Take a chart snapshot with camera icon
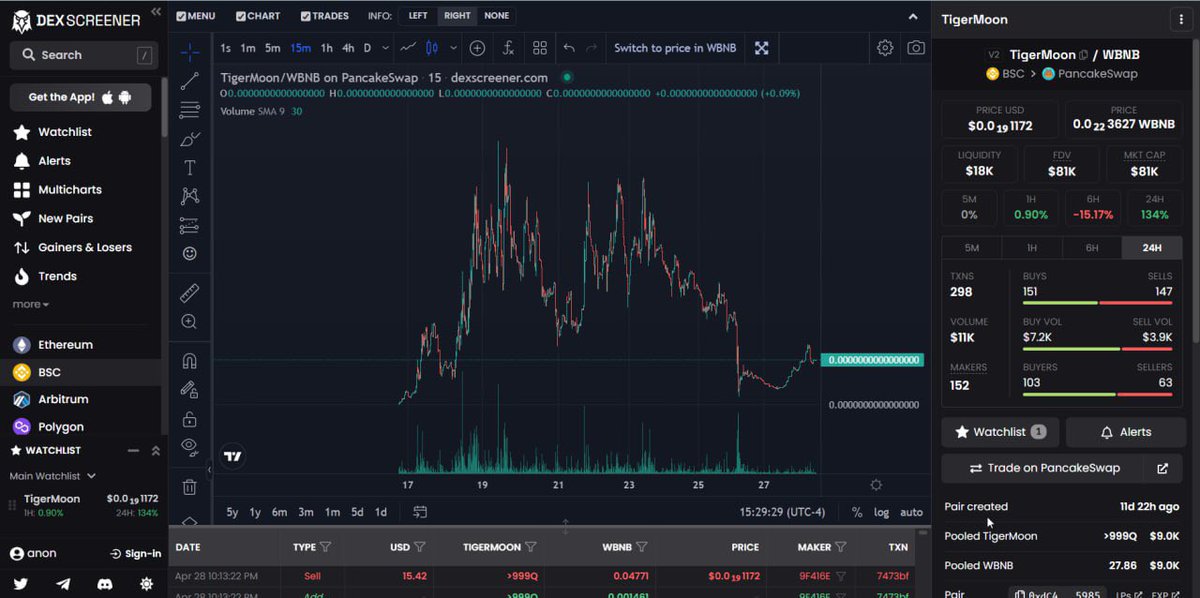1200x598 pixels. coord(916,48)
